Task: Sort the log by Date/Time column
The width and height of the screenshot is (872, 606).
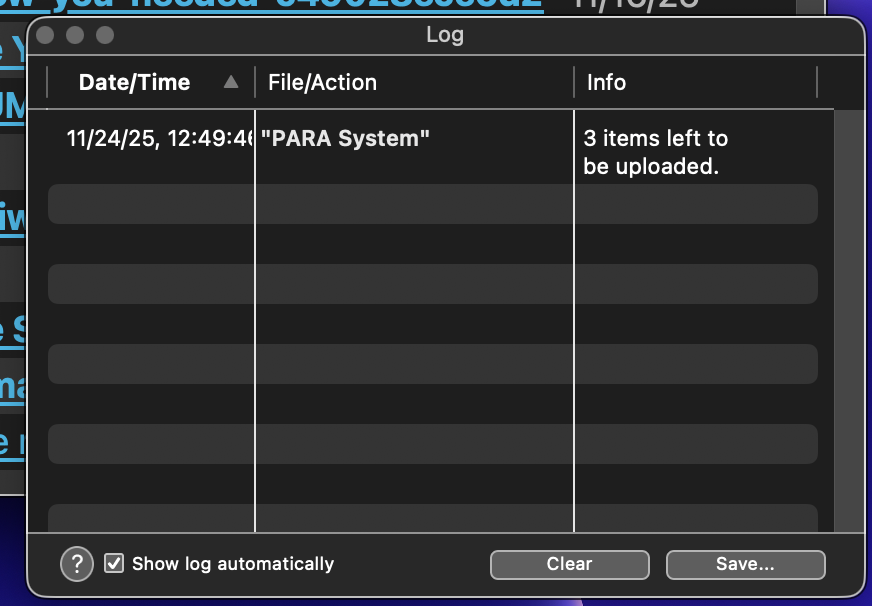Action: coord(134,82)
